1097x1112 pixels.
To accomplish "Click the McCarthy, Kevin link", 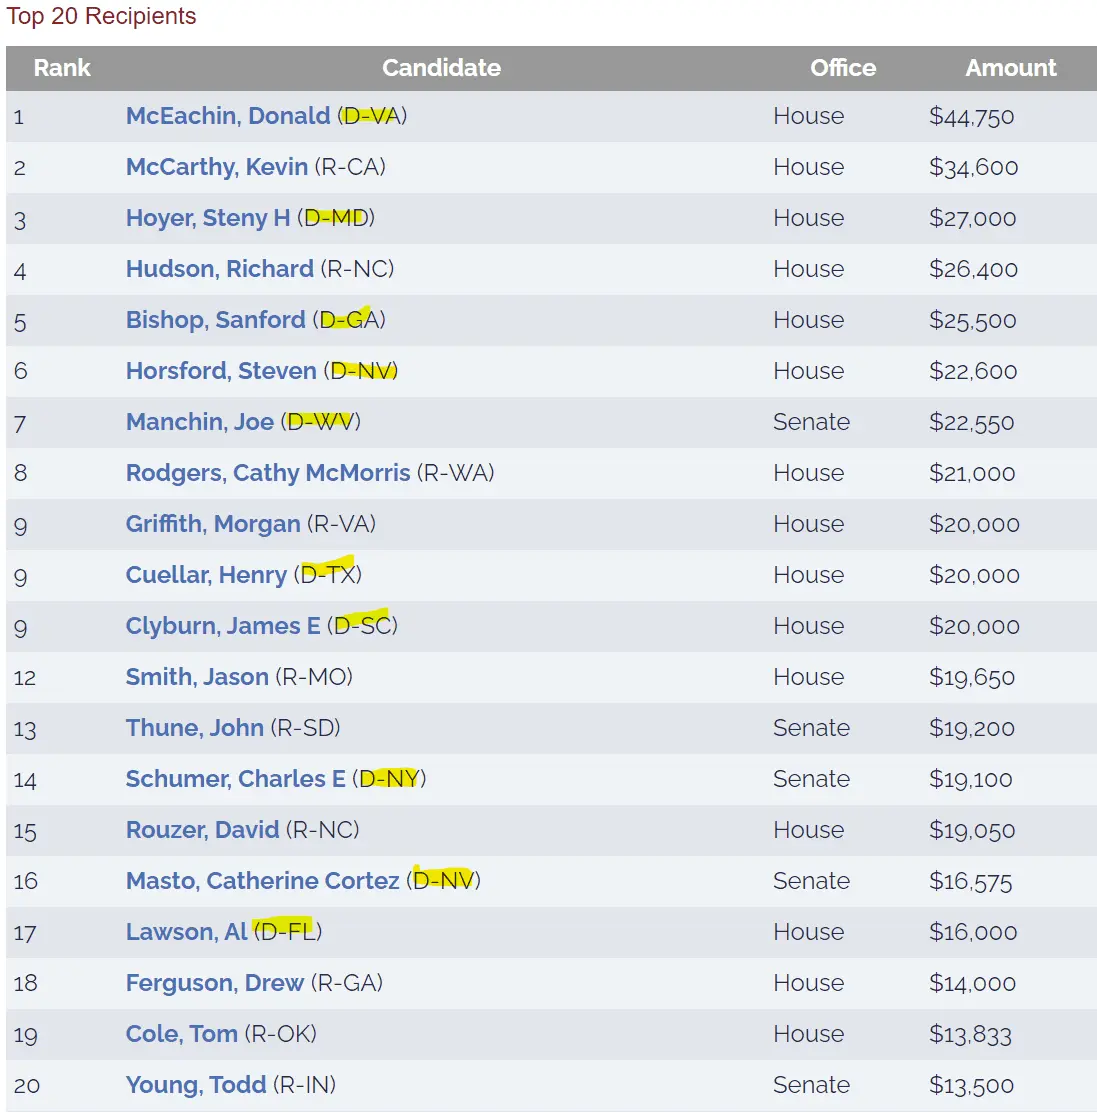I will 216,167.
